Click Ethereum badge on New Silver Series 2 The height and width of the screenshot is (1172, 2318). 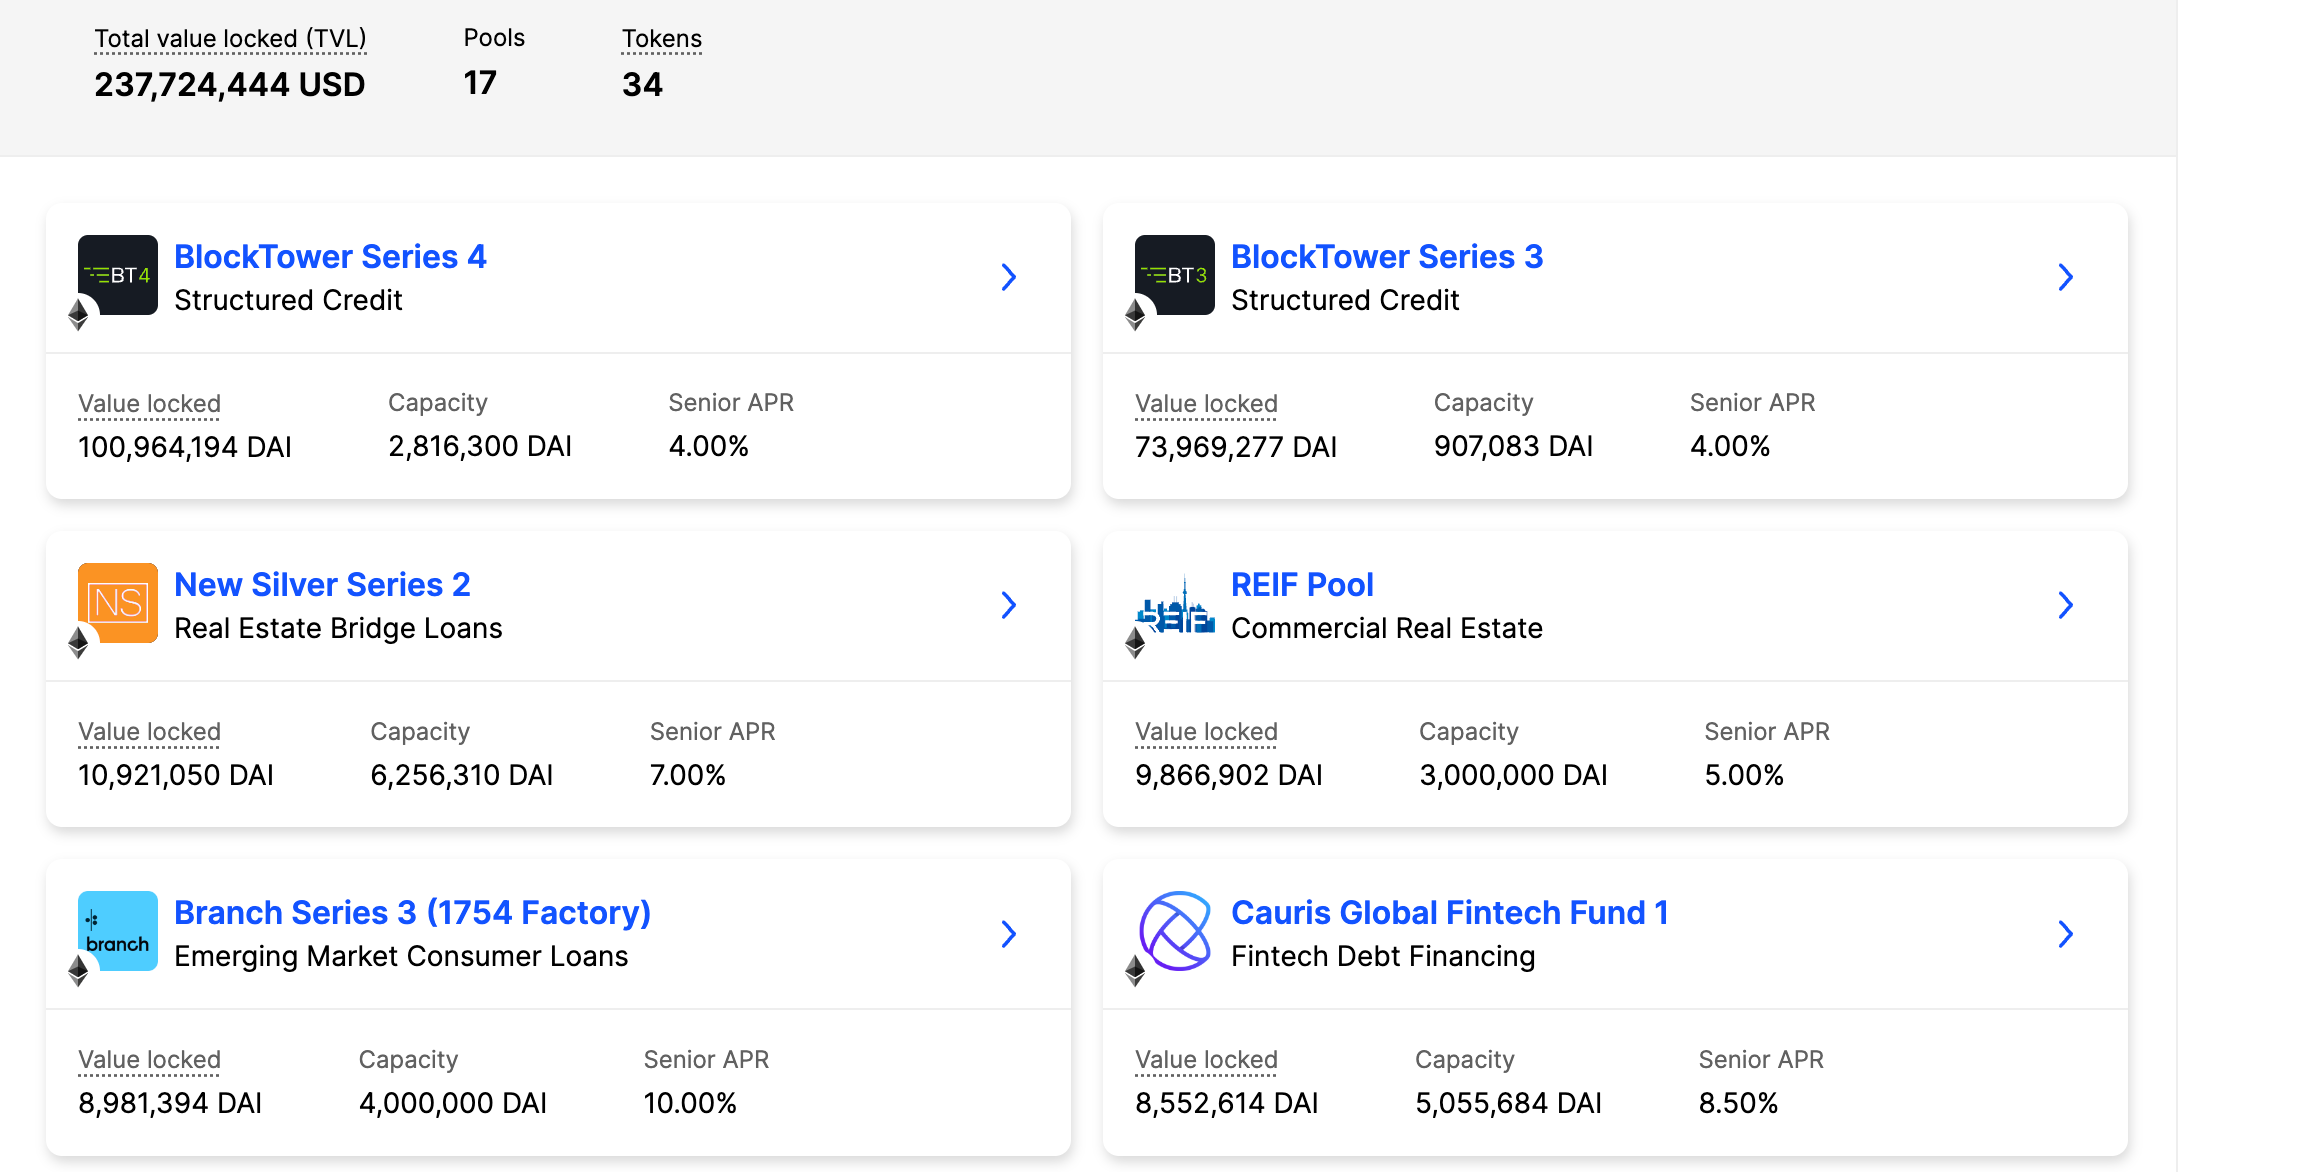click(x=79, y=643)
